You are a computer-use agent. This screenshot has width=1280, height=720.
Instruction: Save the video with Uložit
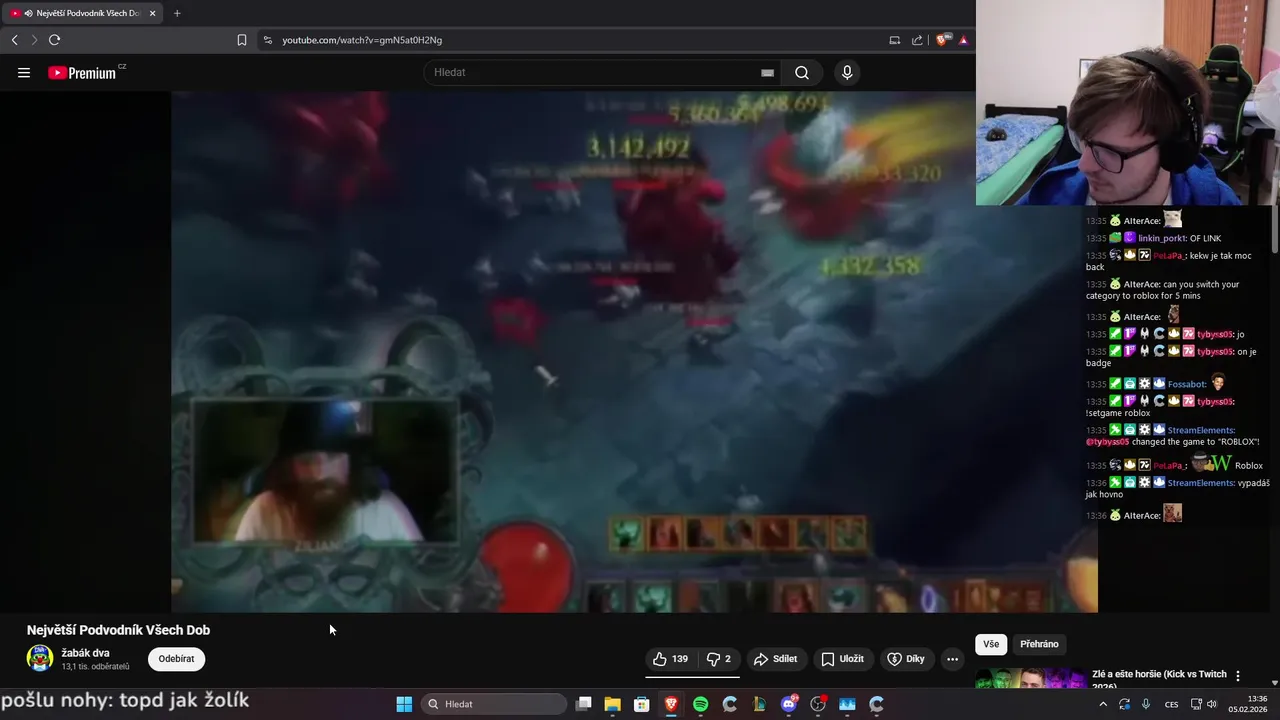point(842,659)
